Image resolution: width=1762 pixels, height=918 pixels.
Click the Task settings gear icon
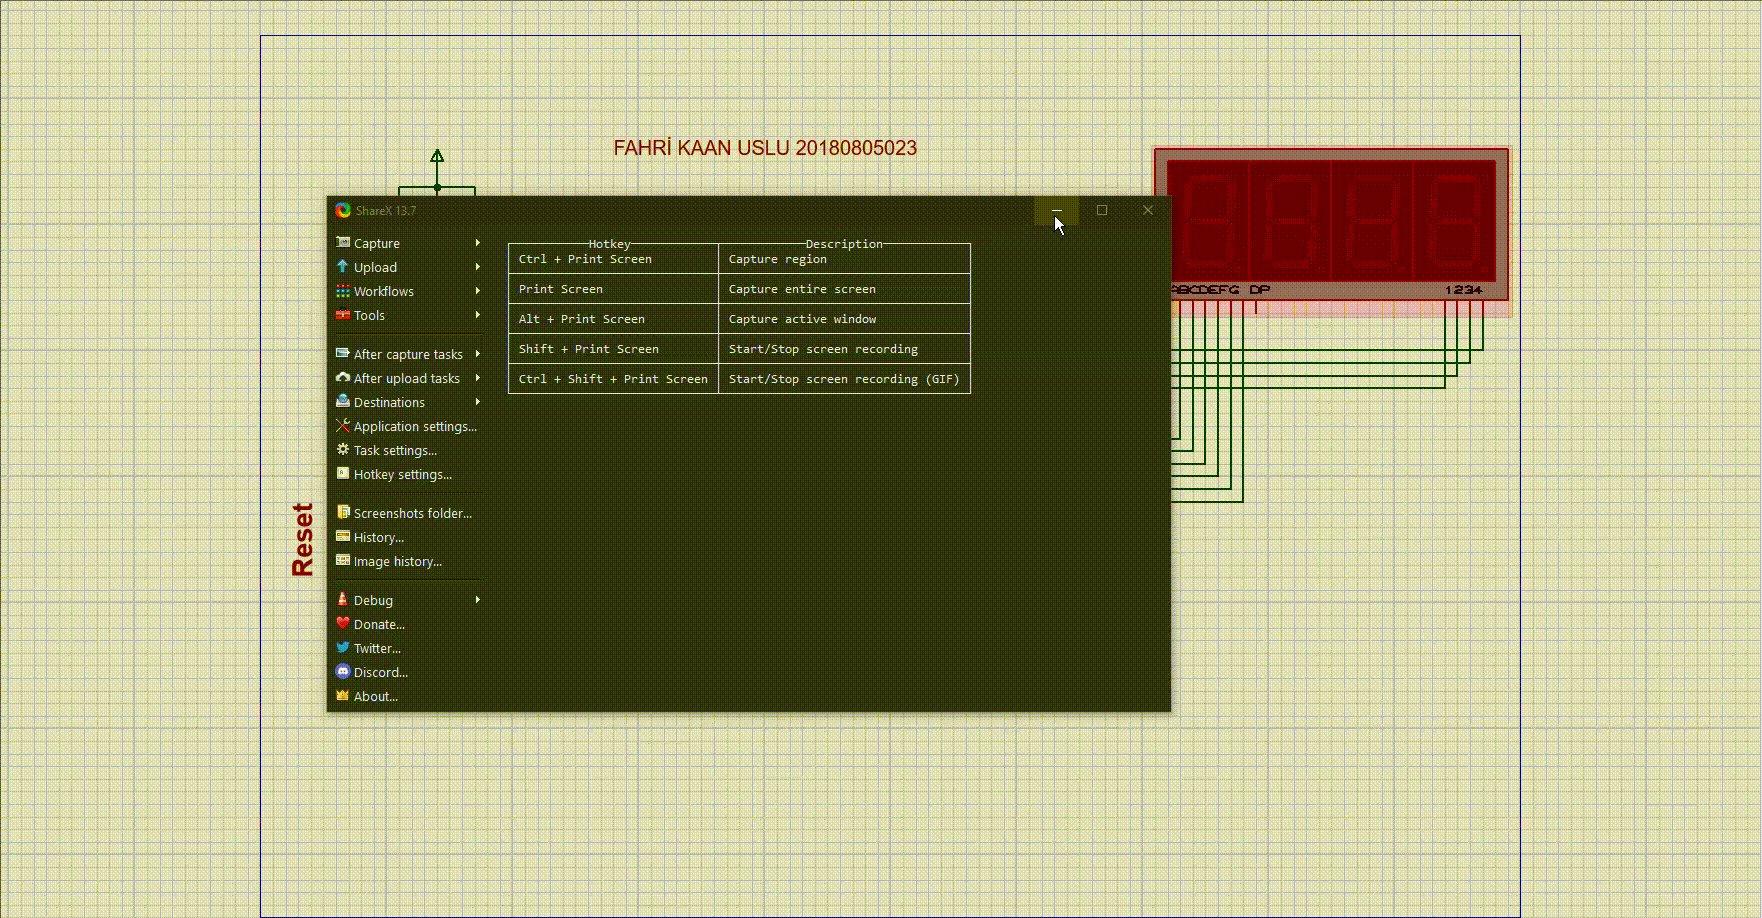(x=343, y=450)
